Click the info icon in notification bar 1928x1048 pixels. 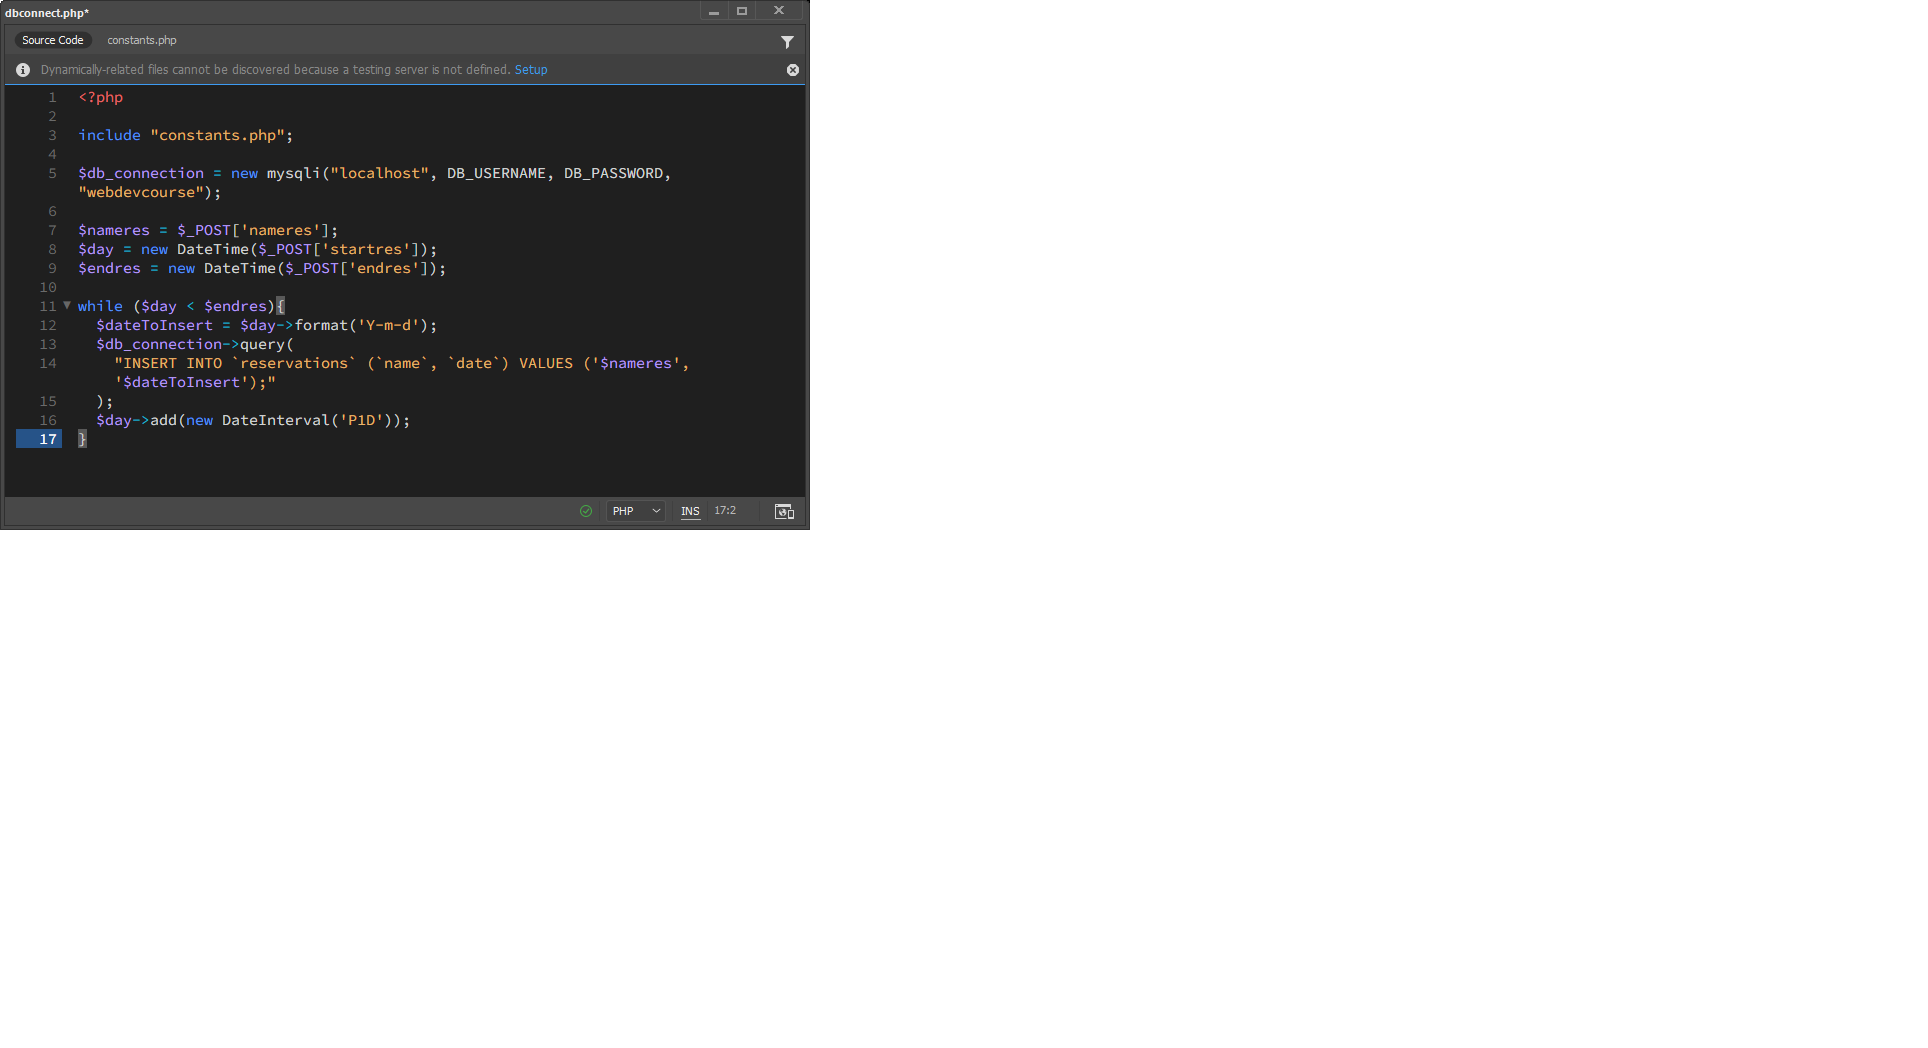pyautogui.click(x=23, y=70)
